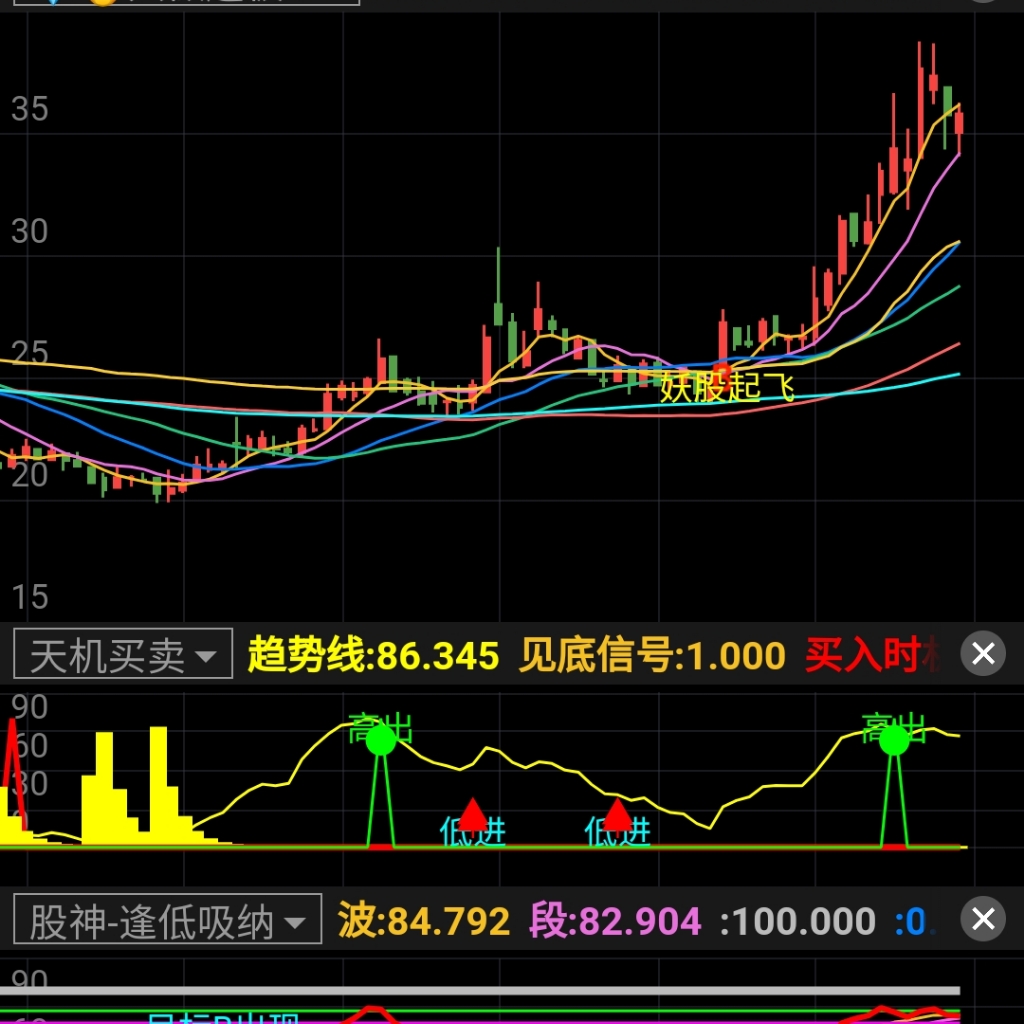The height and width of the screenshot is (1024, 1024).
Task: Remove the 股神-逢低吸纳 indicator panel
Action: click(982, 919)
